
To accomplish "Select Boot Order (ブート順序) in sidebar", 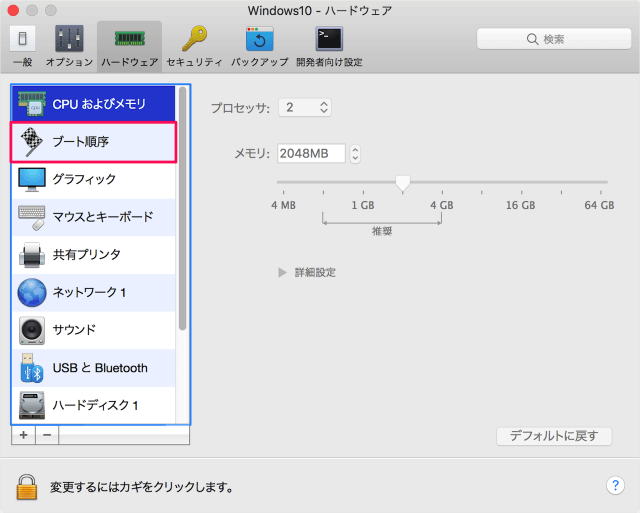I will point(93,142).
